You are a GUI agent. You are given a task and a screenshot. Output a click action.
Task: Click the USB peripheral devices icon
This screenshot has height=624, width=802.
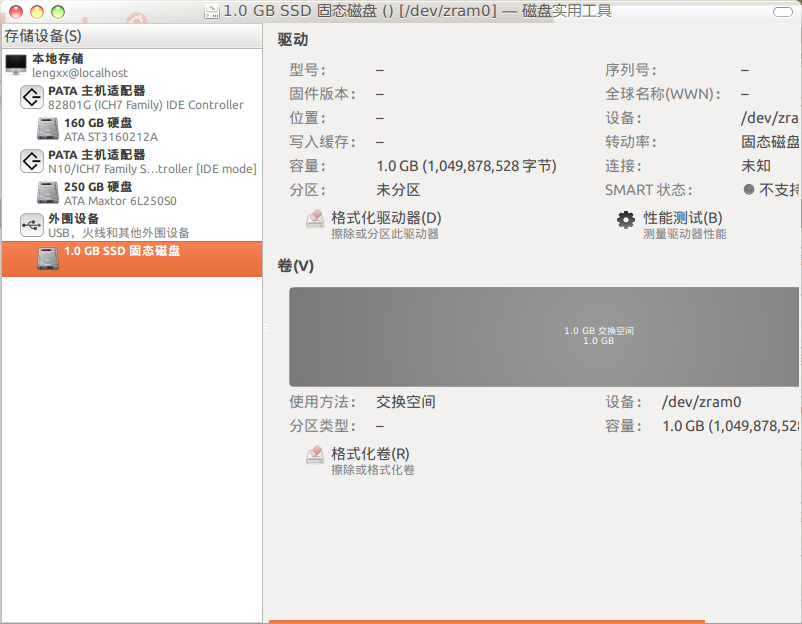click(x=32, y=225)
